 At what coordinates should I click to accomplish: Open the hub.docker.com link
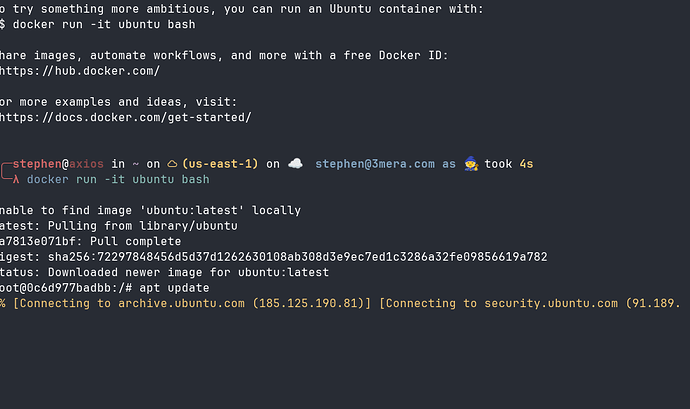click(x=80, y=71)
